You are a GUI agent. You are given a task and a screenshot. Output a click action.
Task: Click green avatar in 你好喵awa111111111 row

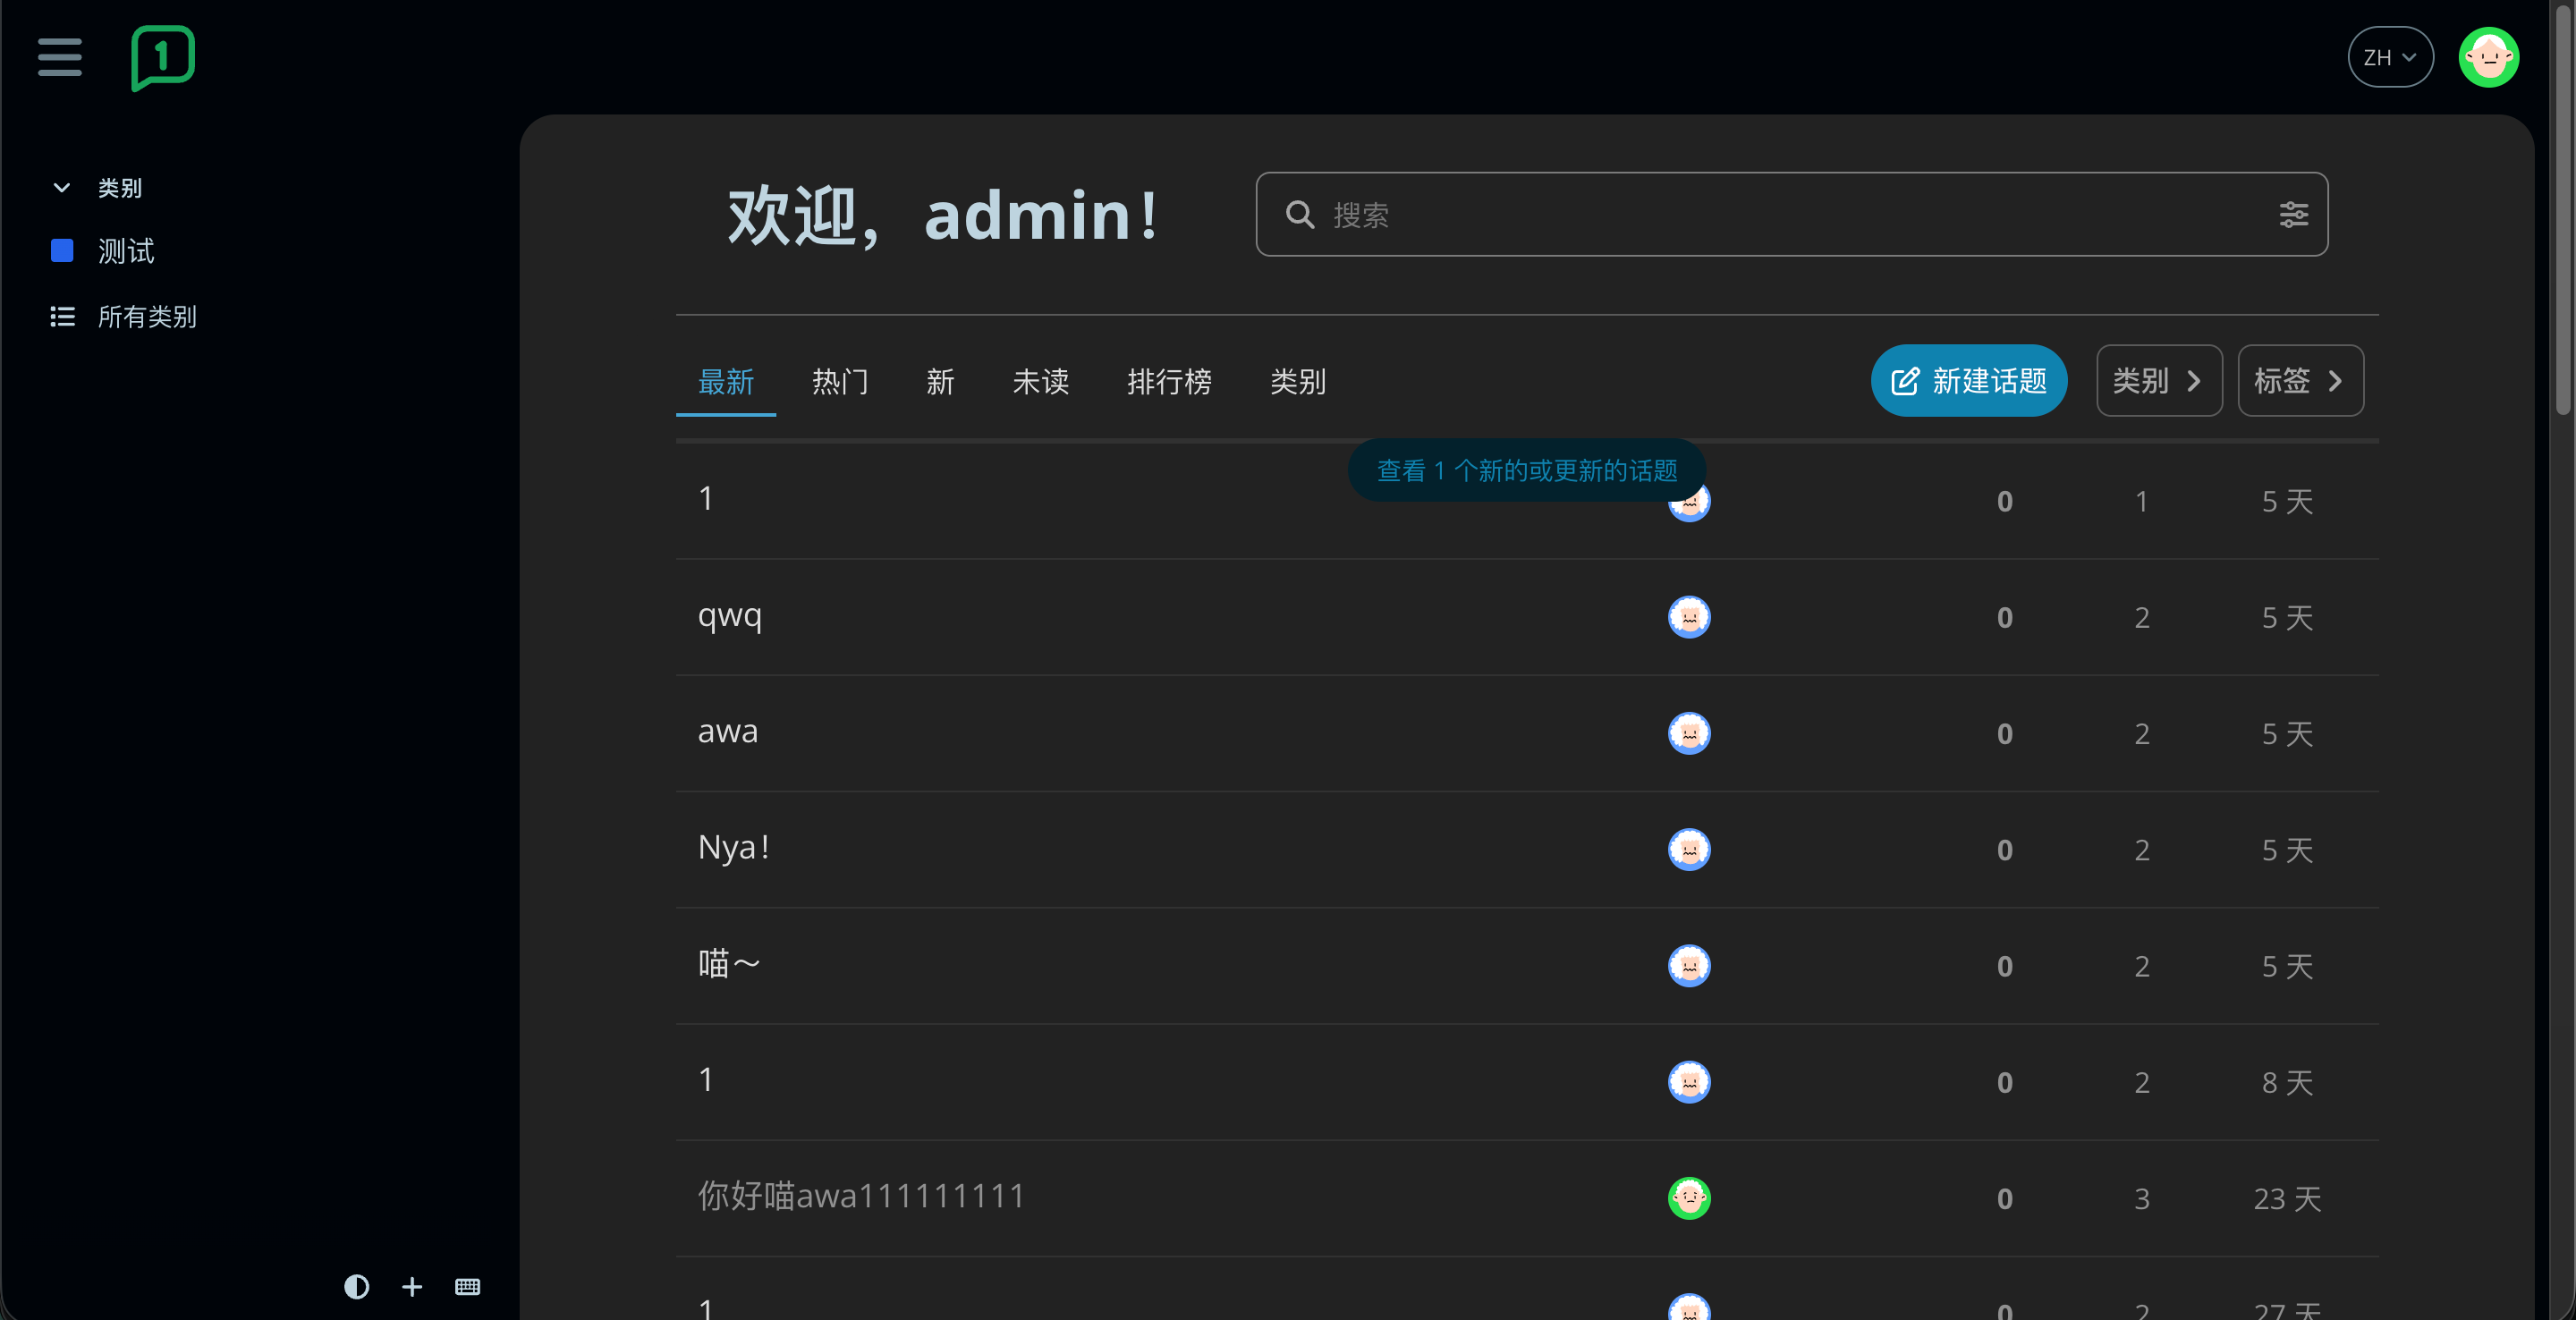pos(1689,1198)
